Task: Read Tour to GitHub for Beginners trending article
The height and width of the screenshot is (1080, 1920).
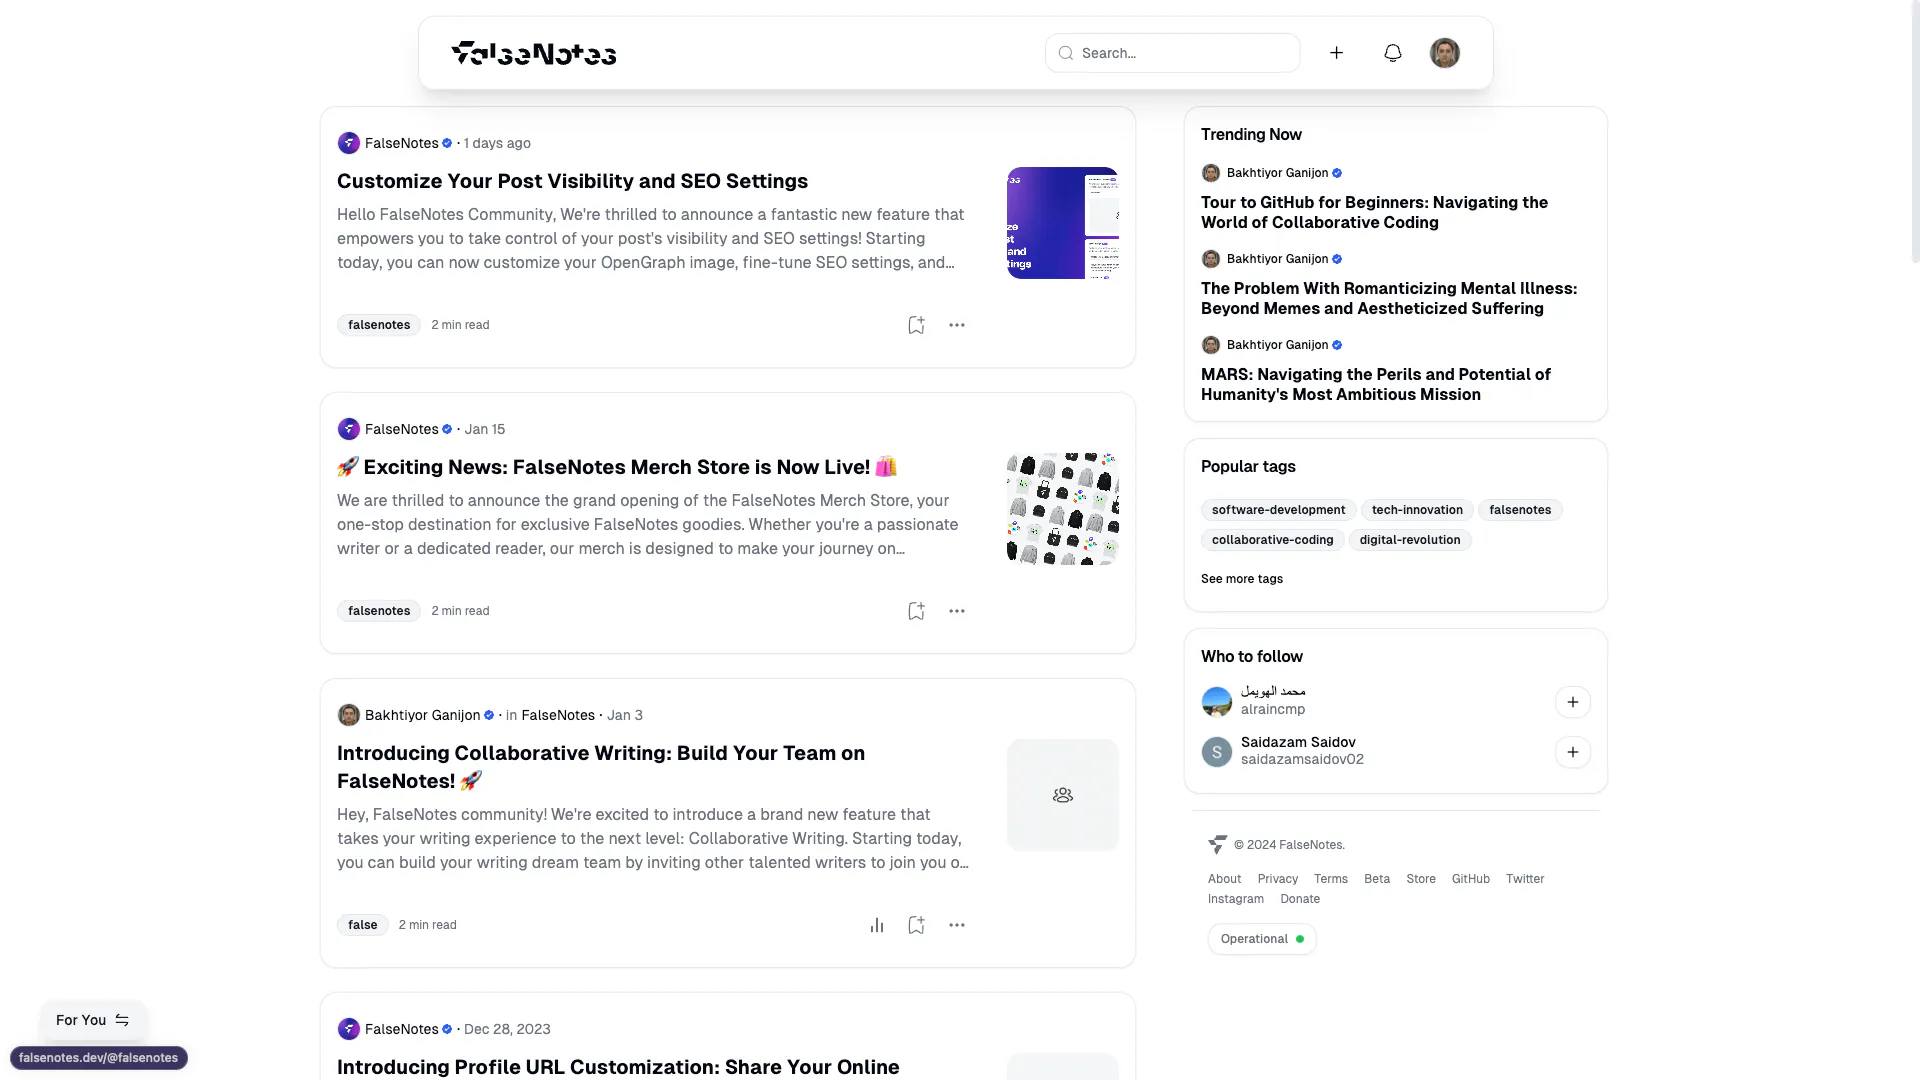Action: point(1374,212)
